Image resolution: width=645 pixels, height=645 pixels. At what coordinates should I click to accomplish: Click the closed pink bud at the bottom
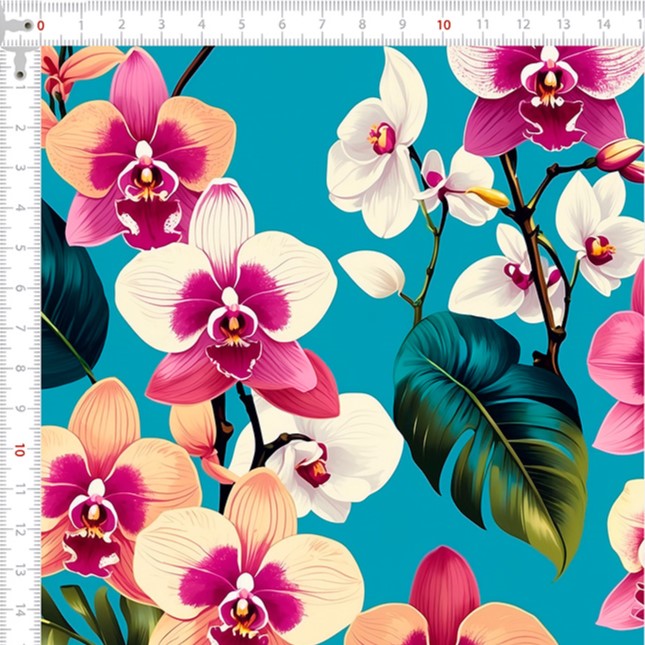tap(444, 590)
